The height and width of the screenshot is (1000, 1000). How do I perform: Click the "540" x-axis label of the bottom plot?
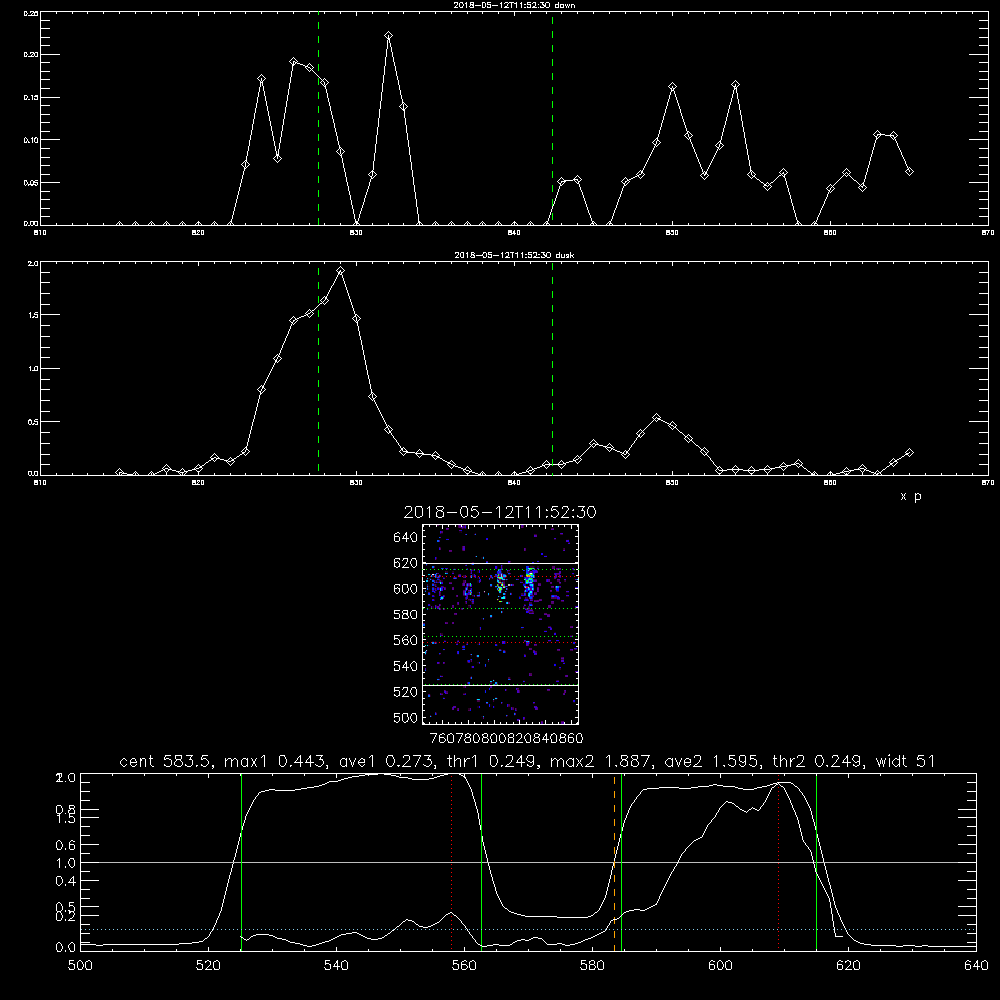coord(336,966)
